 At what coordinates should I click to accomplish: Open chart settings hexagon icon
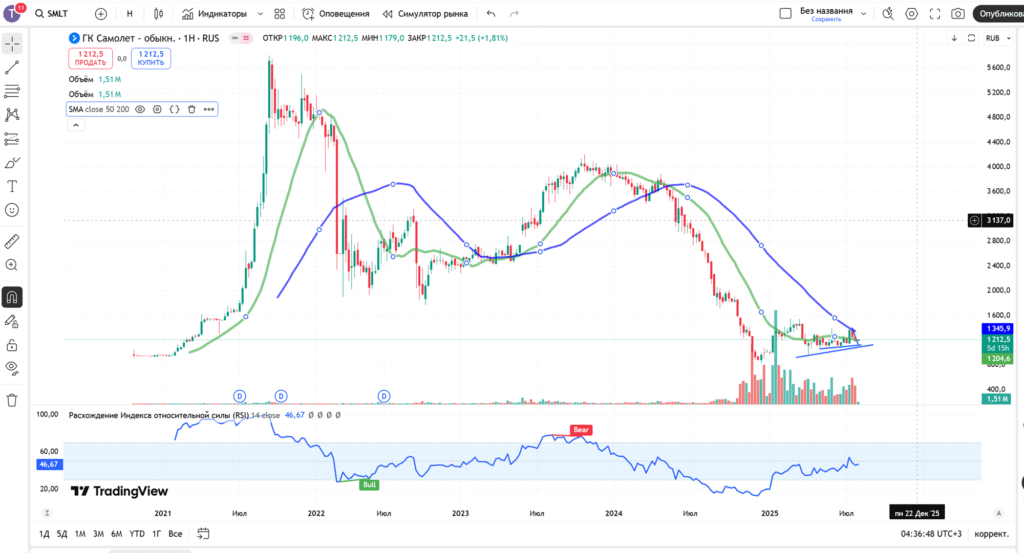point(911,14)
